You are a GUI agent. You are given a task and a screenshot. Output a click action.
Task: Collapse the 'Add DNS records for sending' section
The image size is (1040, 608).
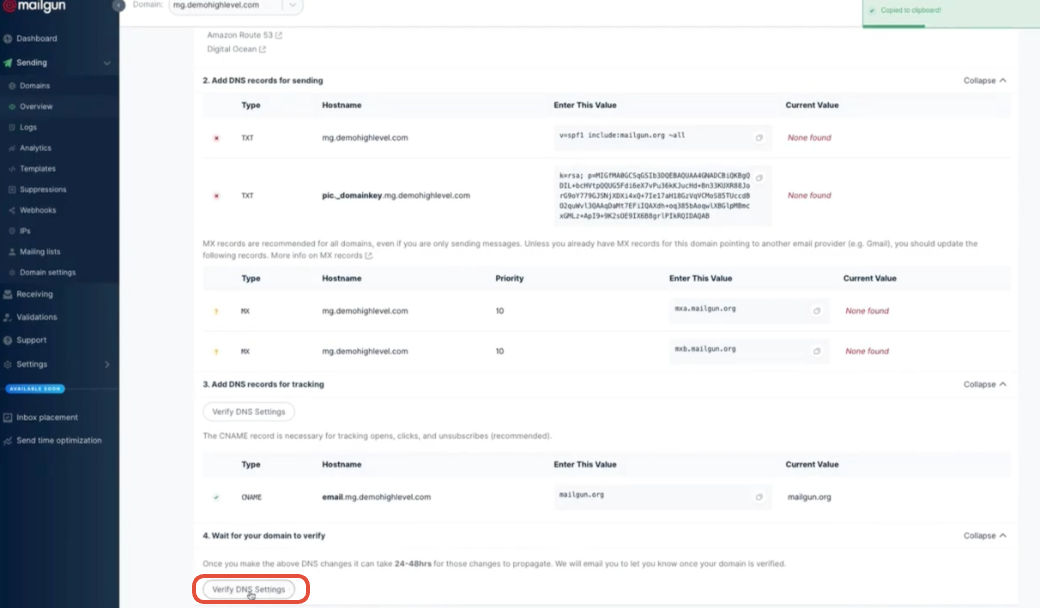983,80
